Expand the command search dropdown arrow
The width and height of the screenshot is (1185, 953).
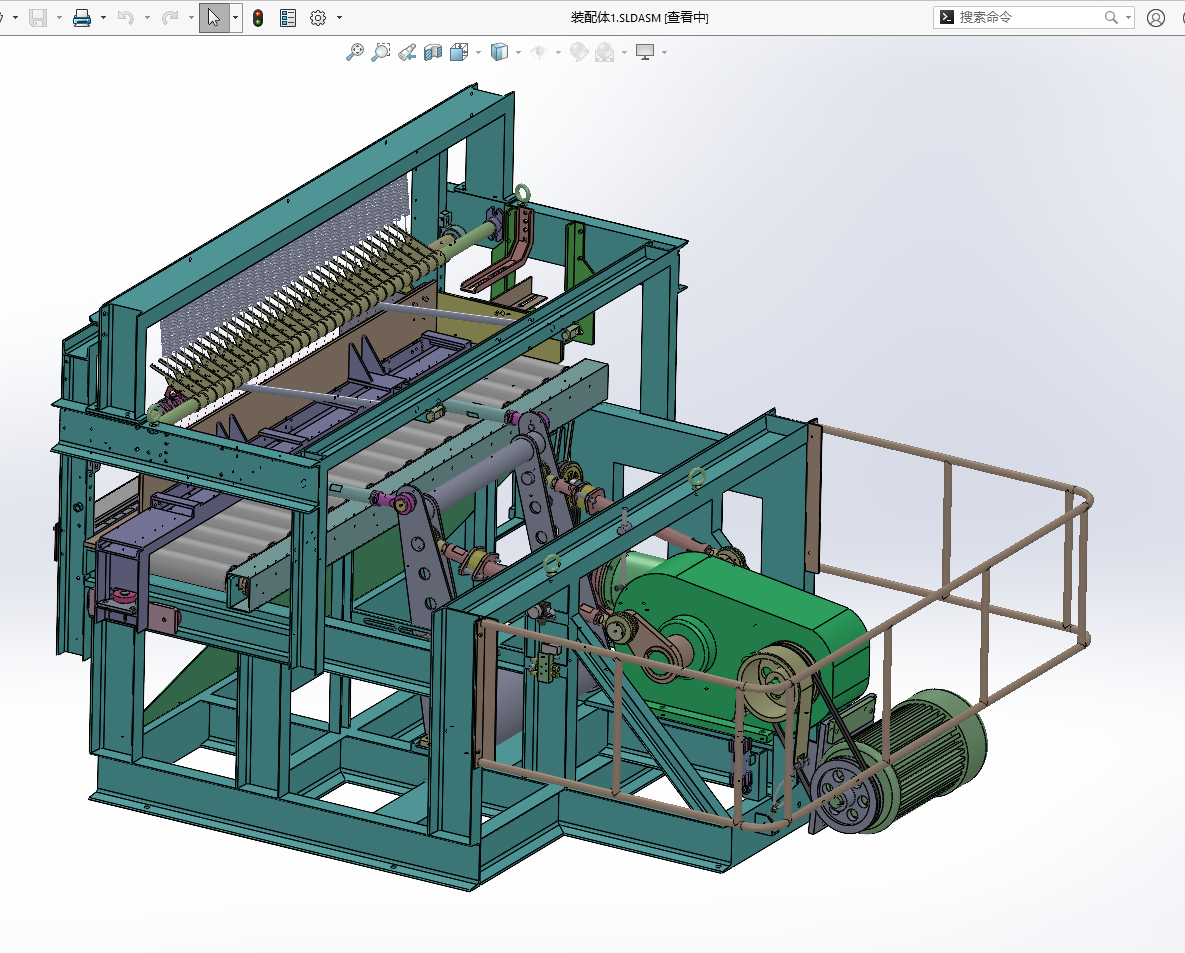coord(1128,17)
